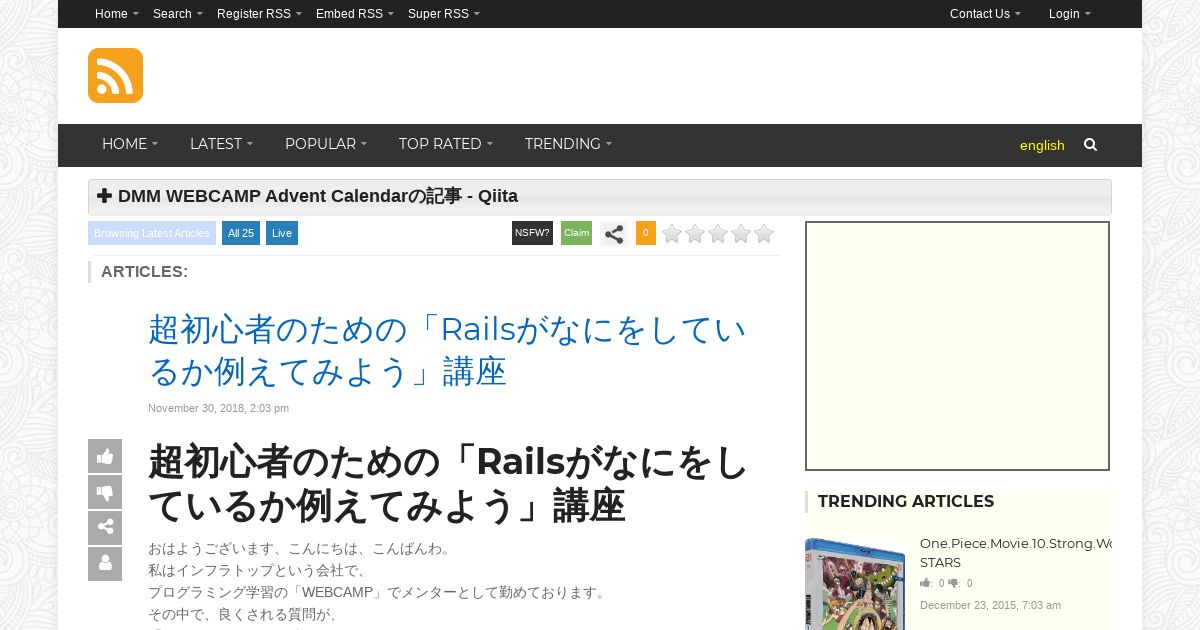Rate the feed one star
This screenshot has width=1200, height=630.
pyautogui.click(x=672, y=234)
